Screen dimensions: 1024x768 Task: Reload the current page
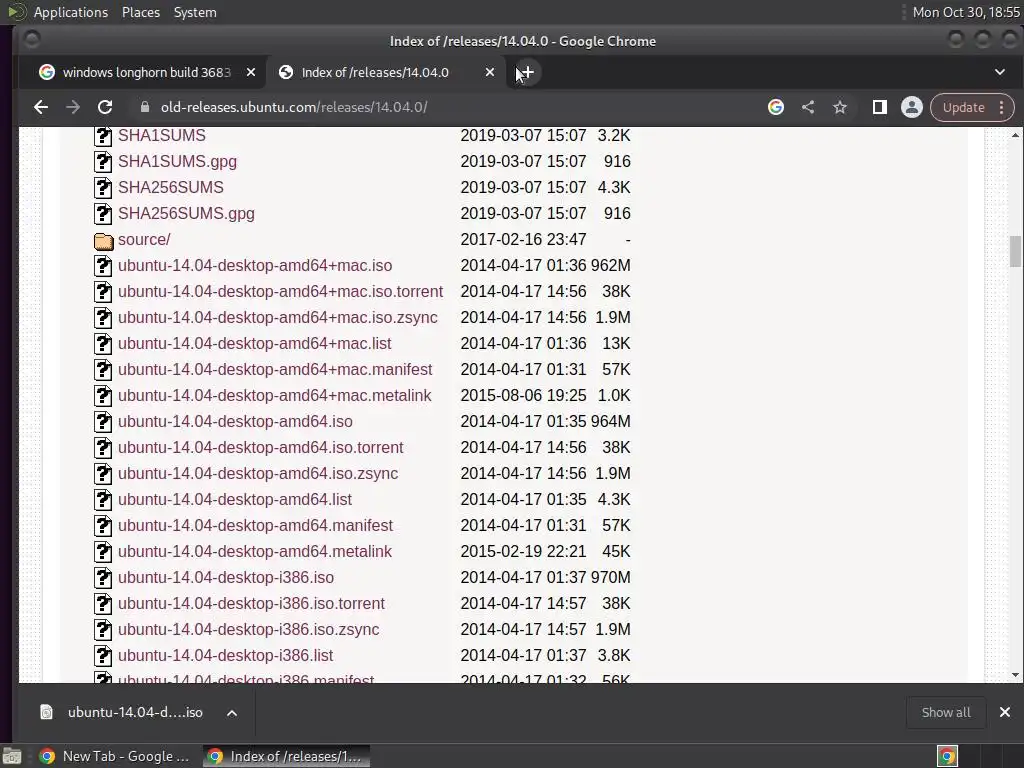pyautogui.click(x=104, y=107)
